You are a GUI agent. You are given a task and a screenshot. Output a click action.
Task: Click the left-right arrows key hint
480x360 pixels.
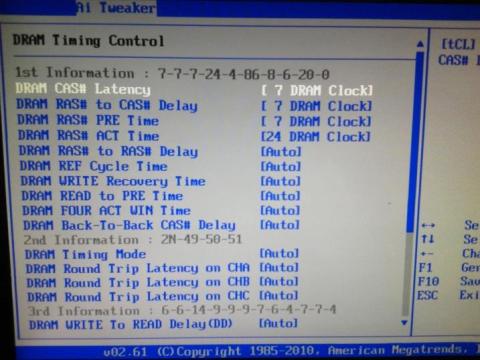click(x=428, y=226)
